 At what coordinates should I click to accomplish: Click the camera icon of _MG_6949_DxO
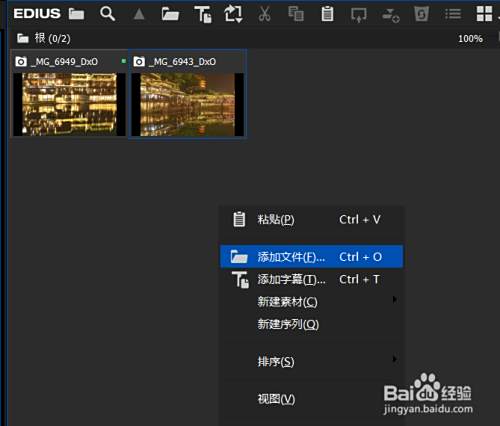21,62
